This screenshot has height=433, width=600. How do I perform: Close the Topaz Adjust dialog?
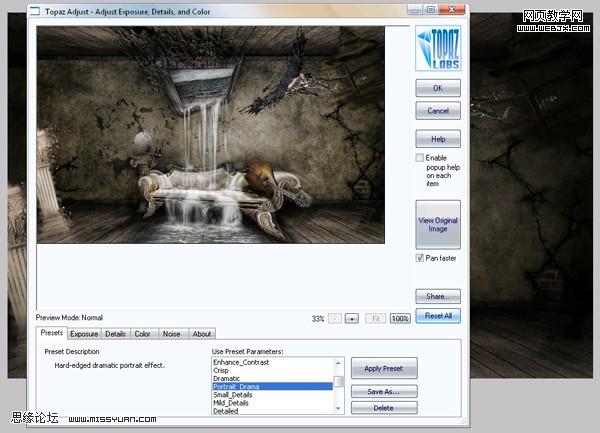(x=452, y=10)
